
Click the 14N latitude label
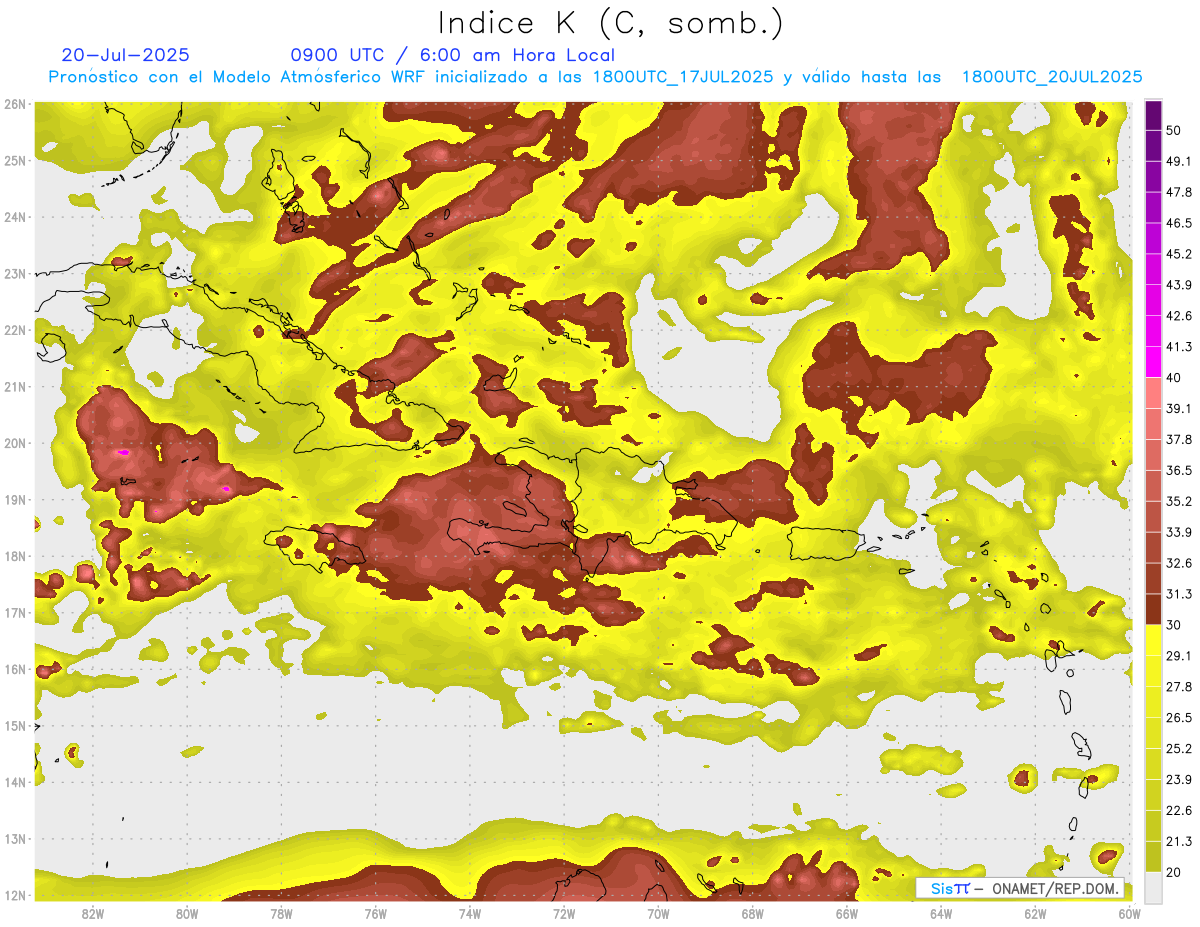15,782
